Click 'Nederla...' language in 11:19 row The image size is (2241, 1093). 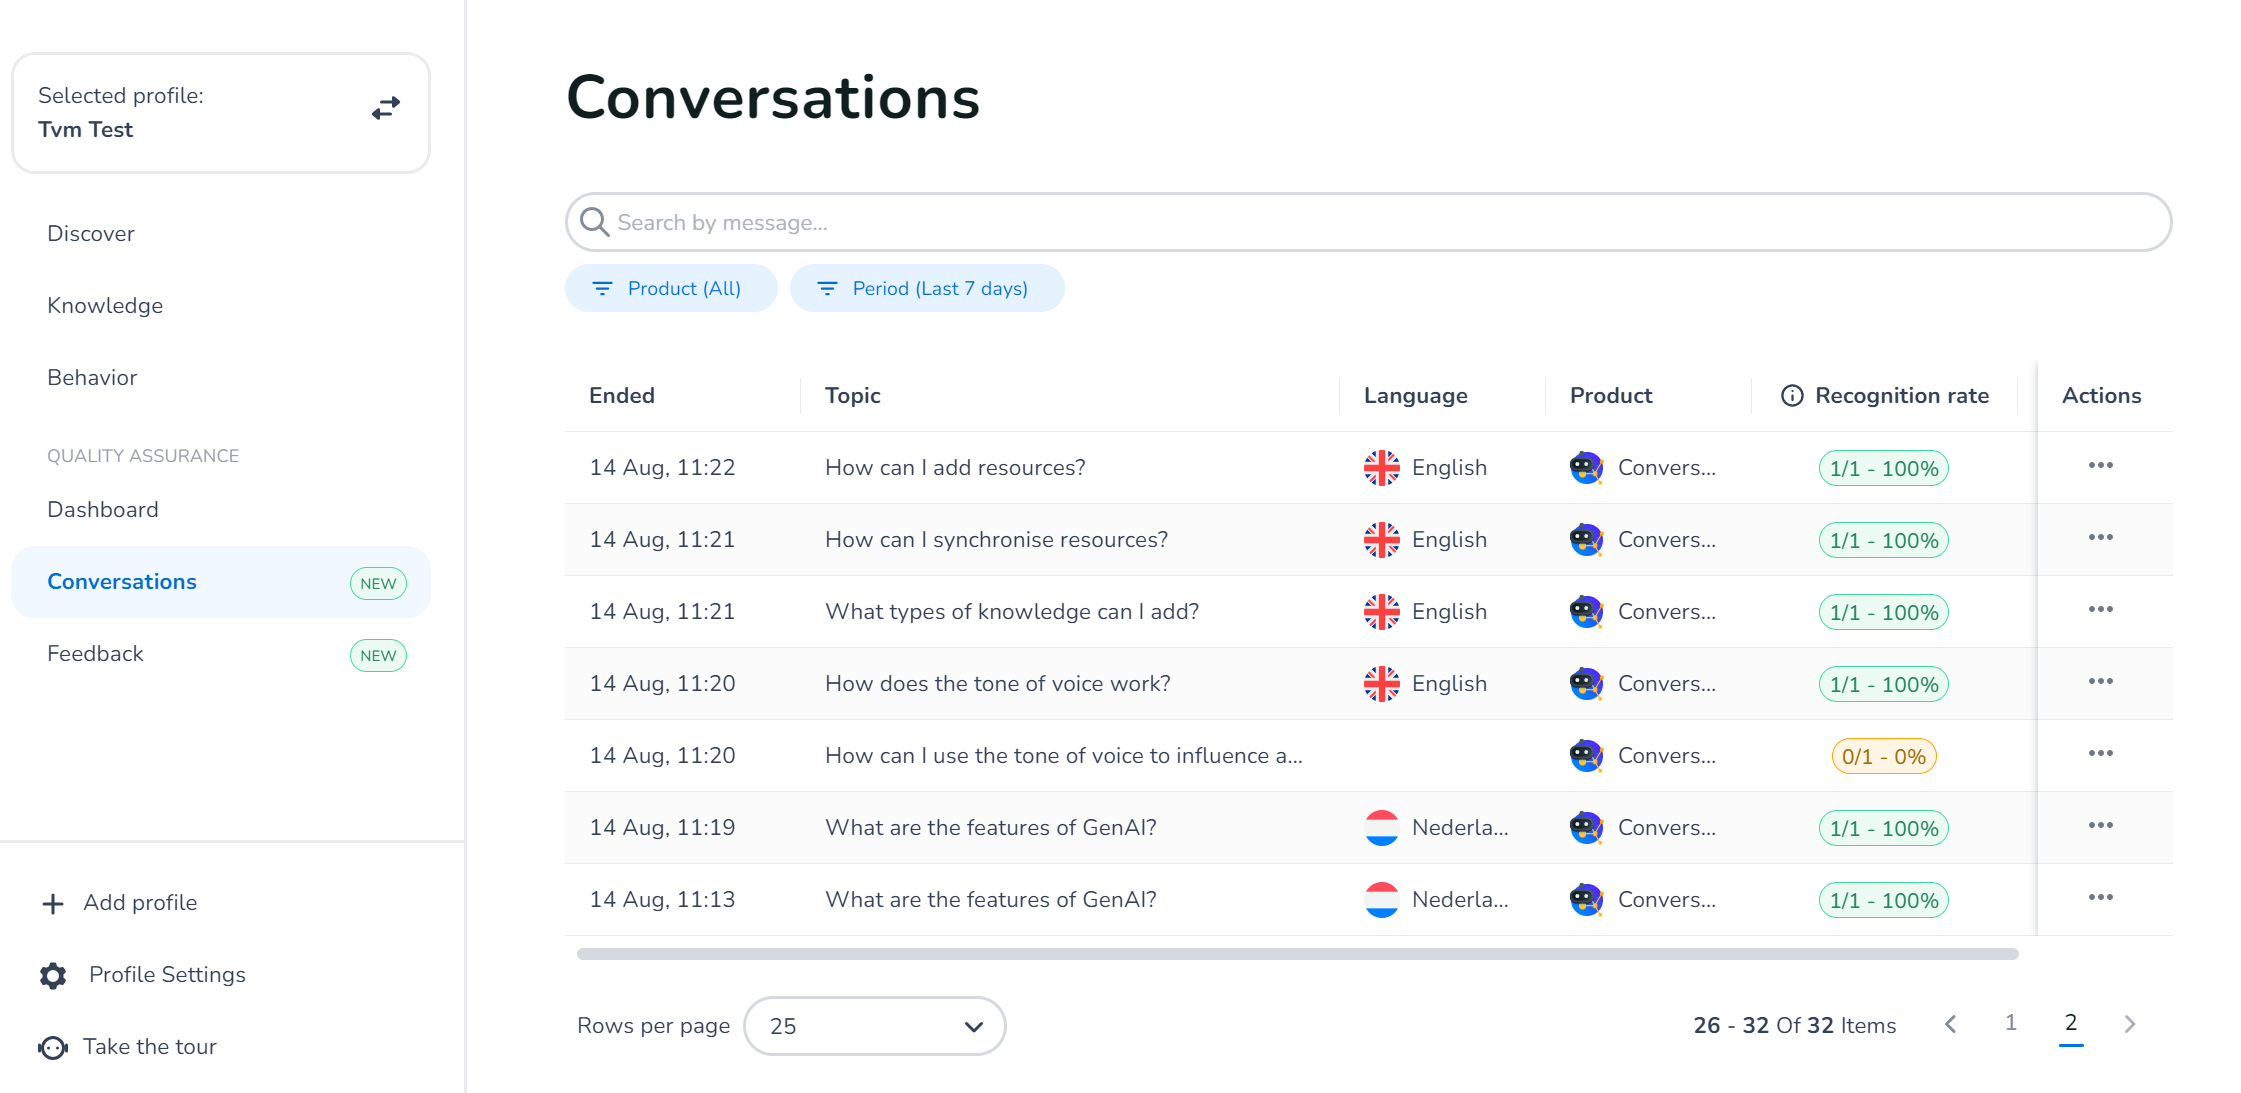pos(1460,828)
